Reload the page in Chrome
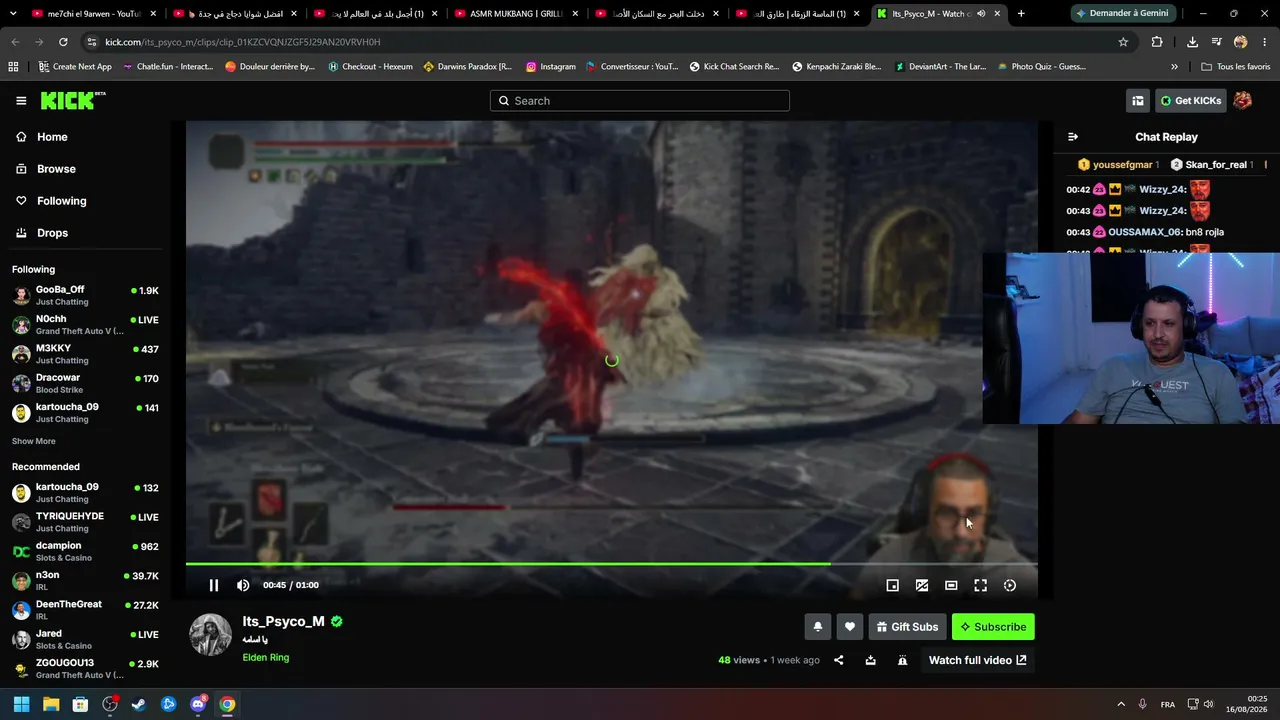This screenshot has width=1280, height=720. (x=63, y=42)
